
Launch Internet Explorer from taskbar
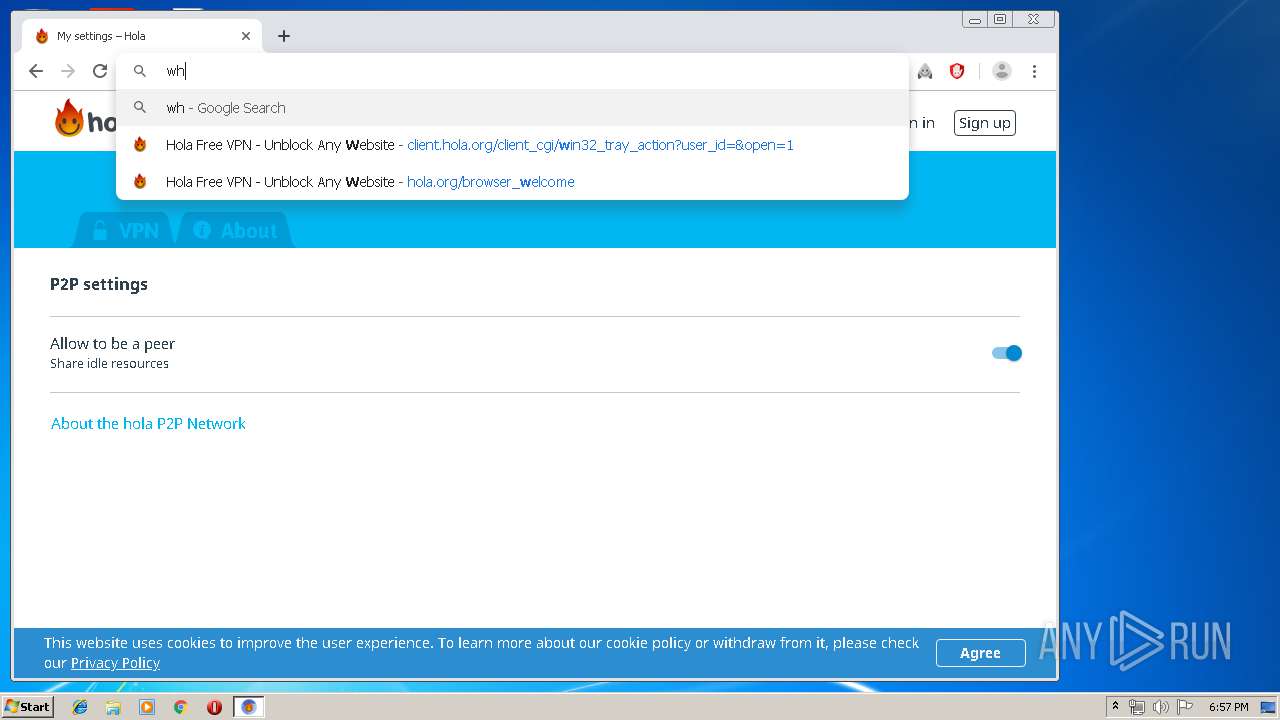point(80,707)
